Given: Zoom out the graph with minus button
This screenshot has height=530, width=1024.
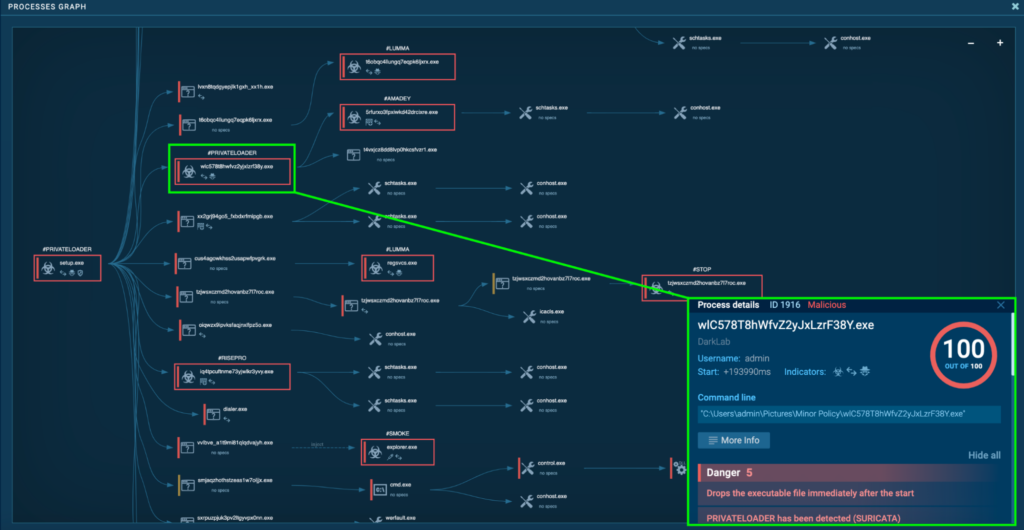Looking at the screenshot, I should pos(969,43).
